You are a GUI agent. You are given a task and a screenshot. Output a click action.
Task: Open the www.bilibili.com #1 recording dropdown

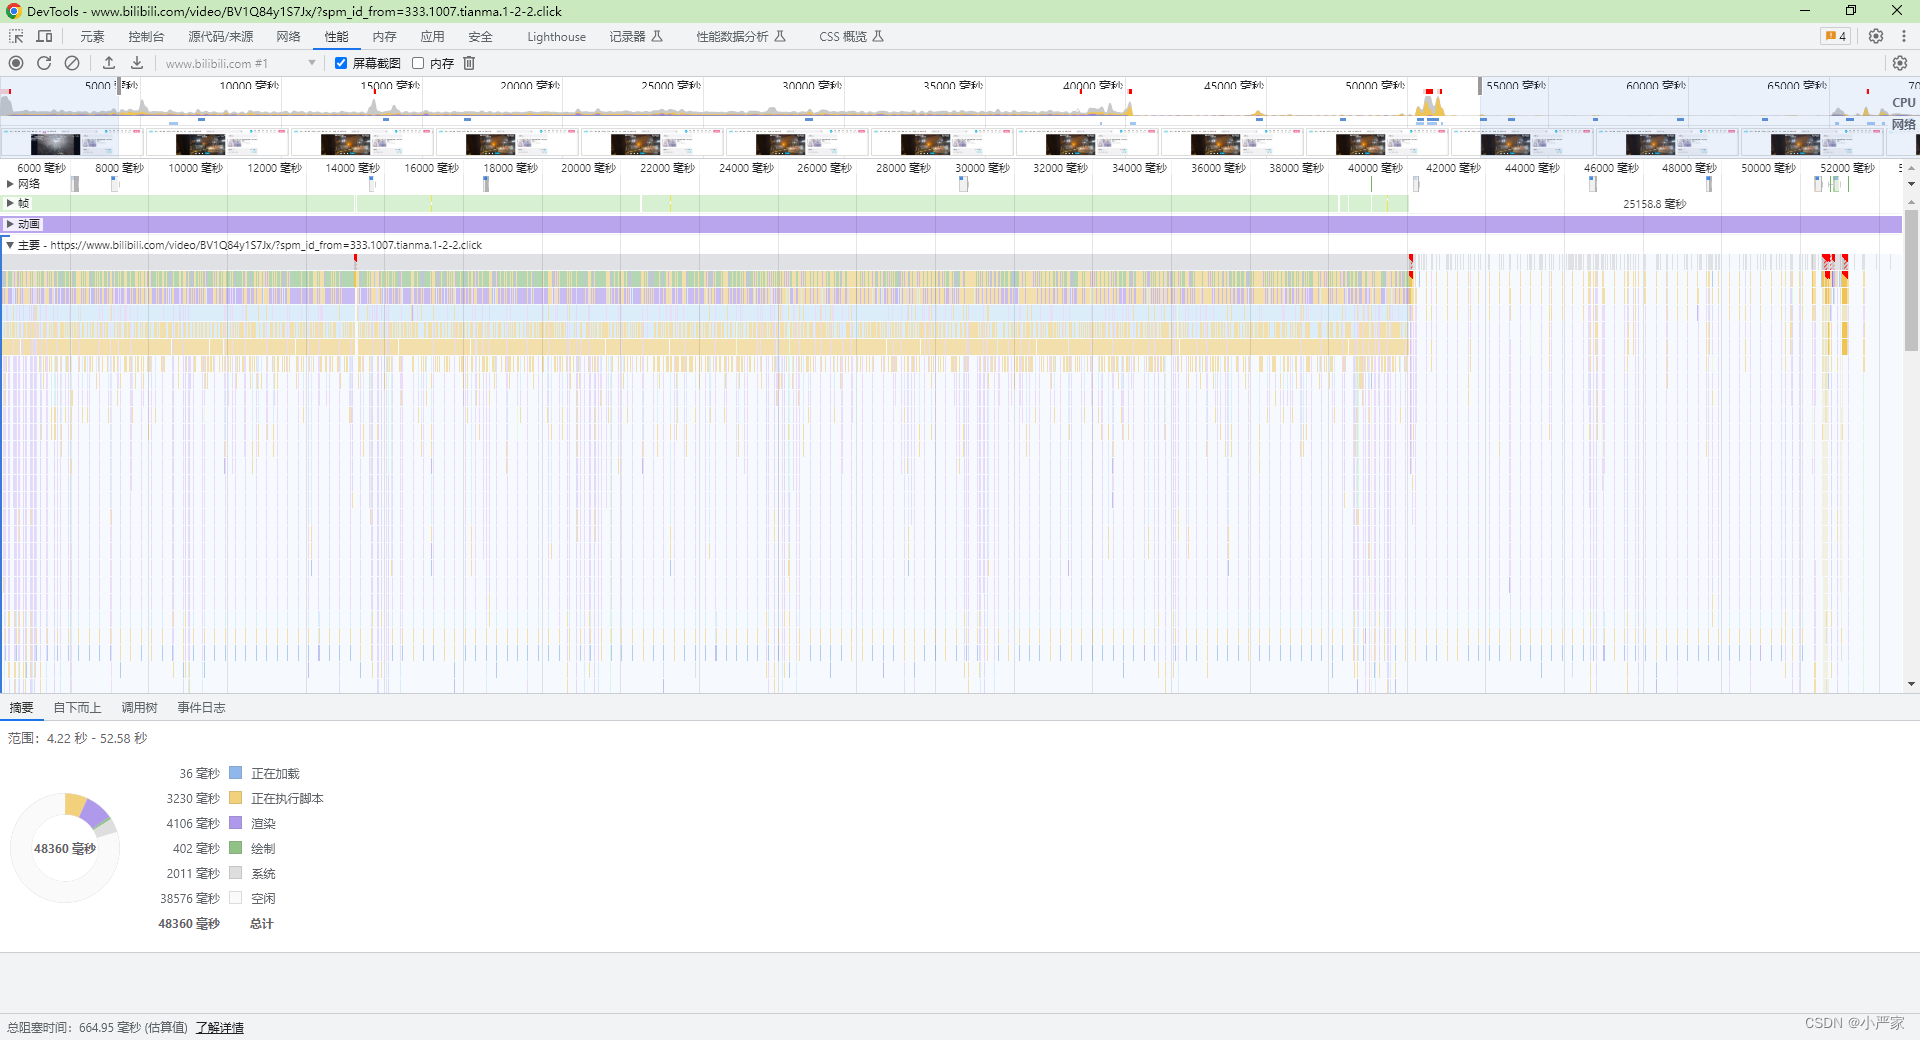coord(240,63)
